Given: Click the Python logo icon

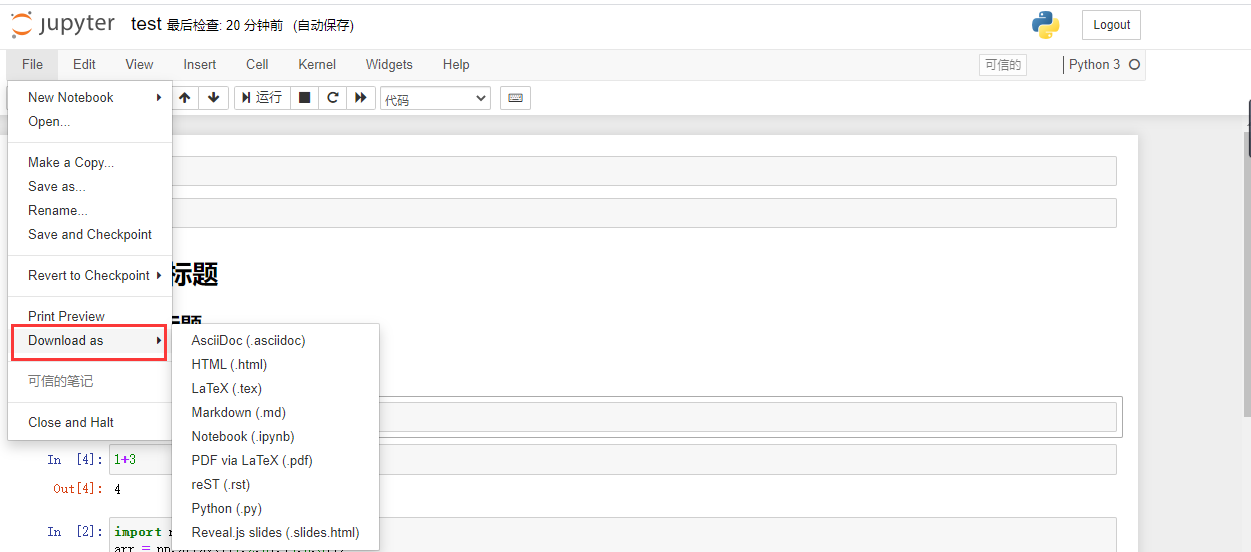Looking at the screenshot, I should pyautogui.click(x=1046, y=25).
